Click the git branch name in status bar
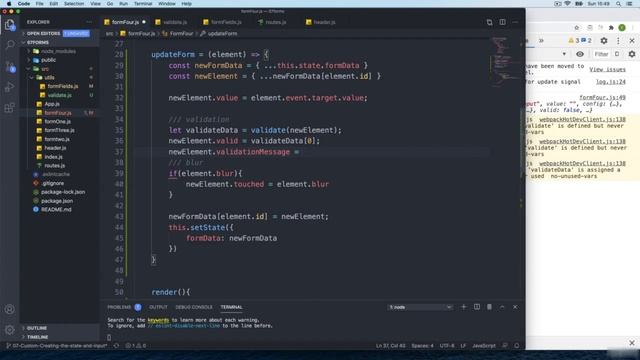The width and height of the screenshot is (640, 360). pyautogui.click(x=57, y=346)
